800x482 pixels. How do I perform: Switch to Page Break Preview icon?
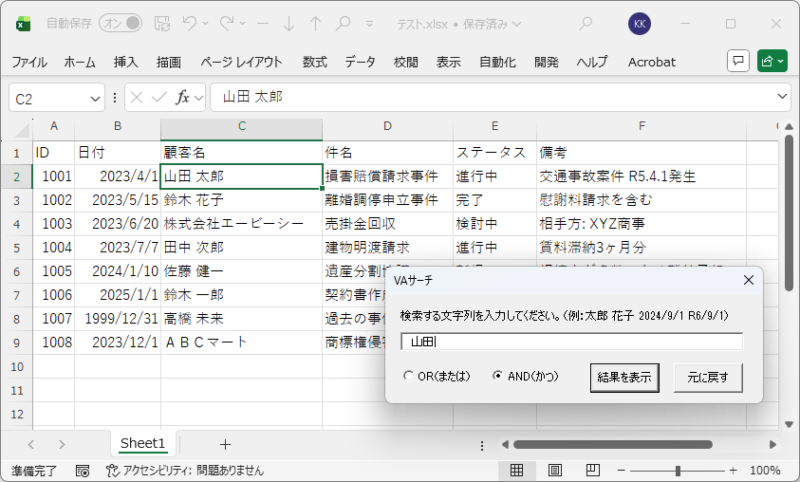click(593, 470)
